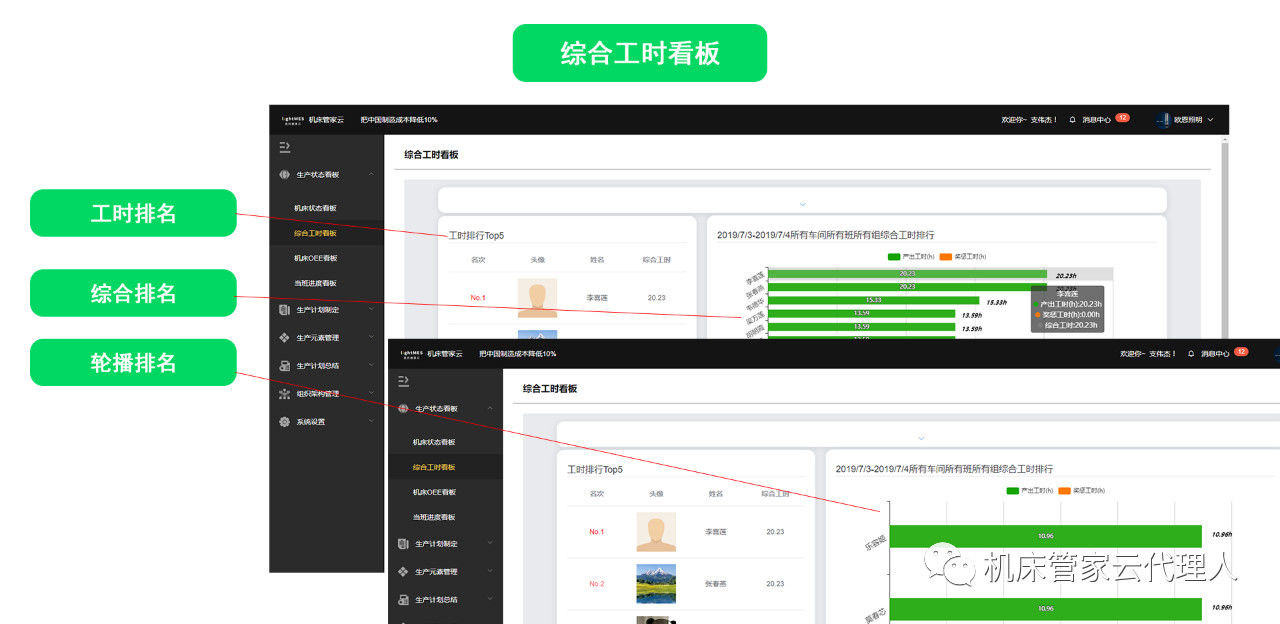Click the green 综合工时看板 title button
Viewport: 1280px width, 624px height.
(x=640, y=53)
